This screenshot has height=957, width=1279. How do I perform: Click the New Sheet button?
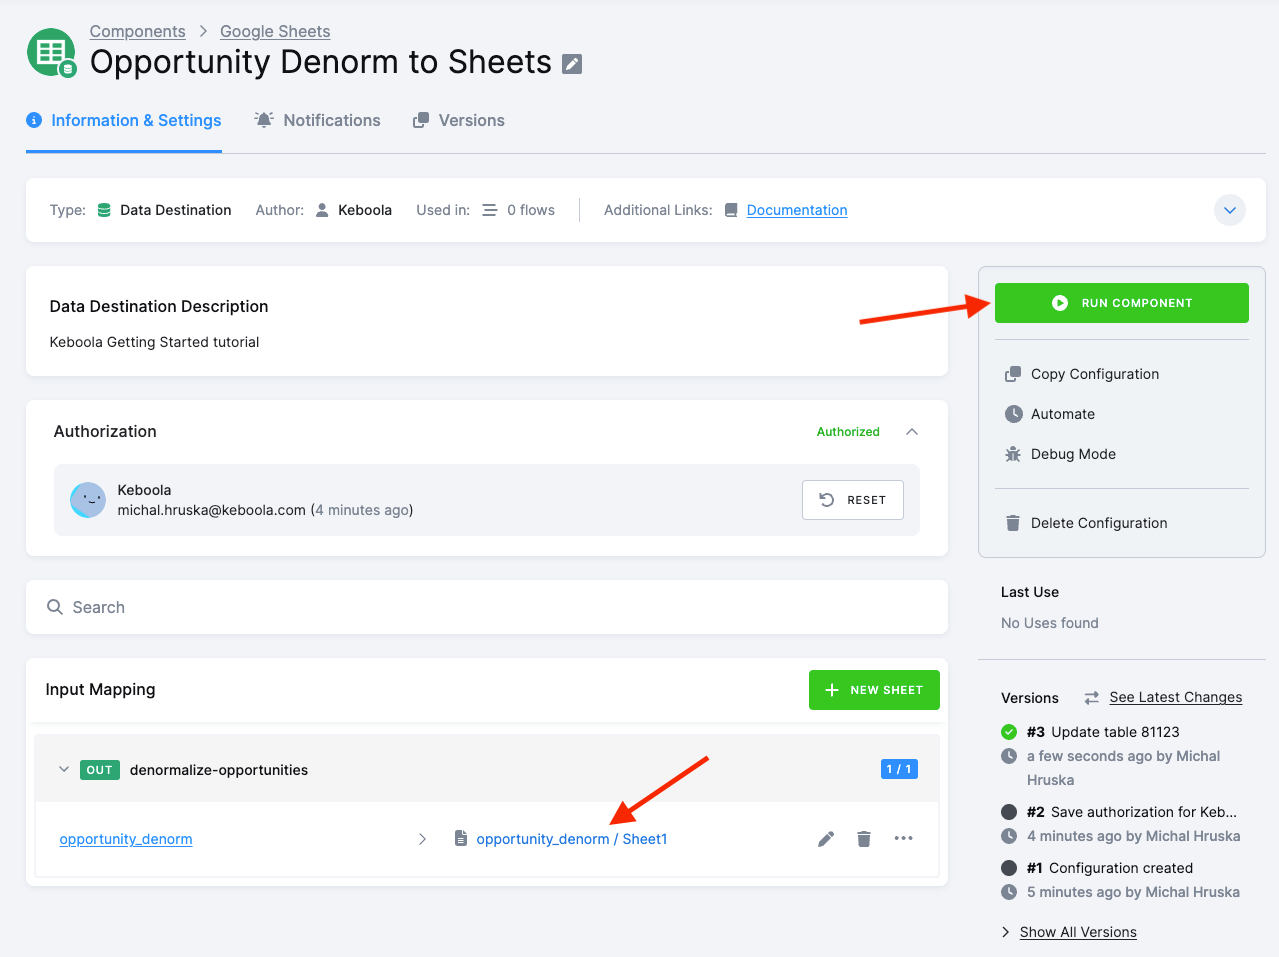pyautogui.click(x=874, y=690)
